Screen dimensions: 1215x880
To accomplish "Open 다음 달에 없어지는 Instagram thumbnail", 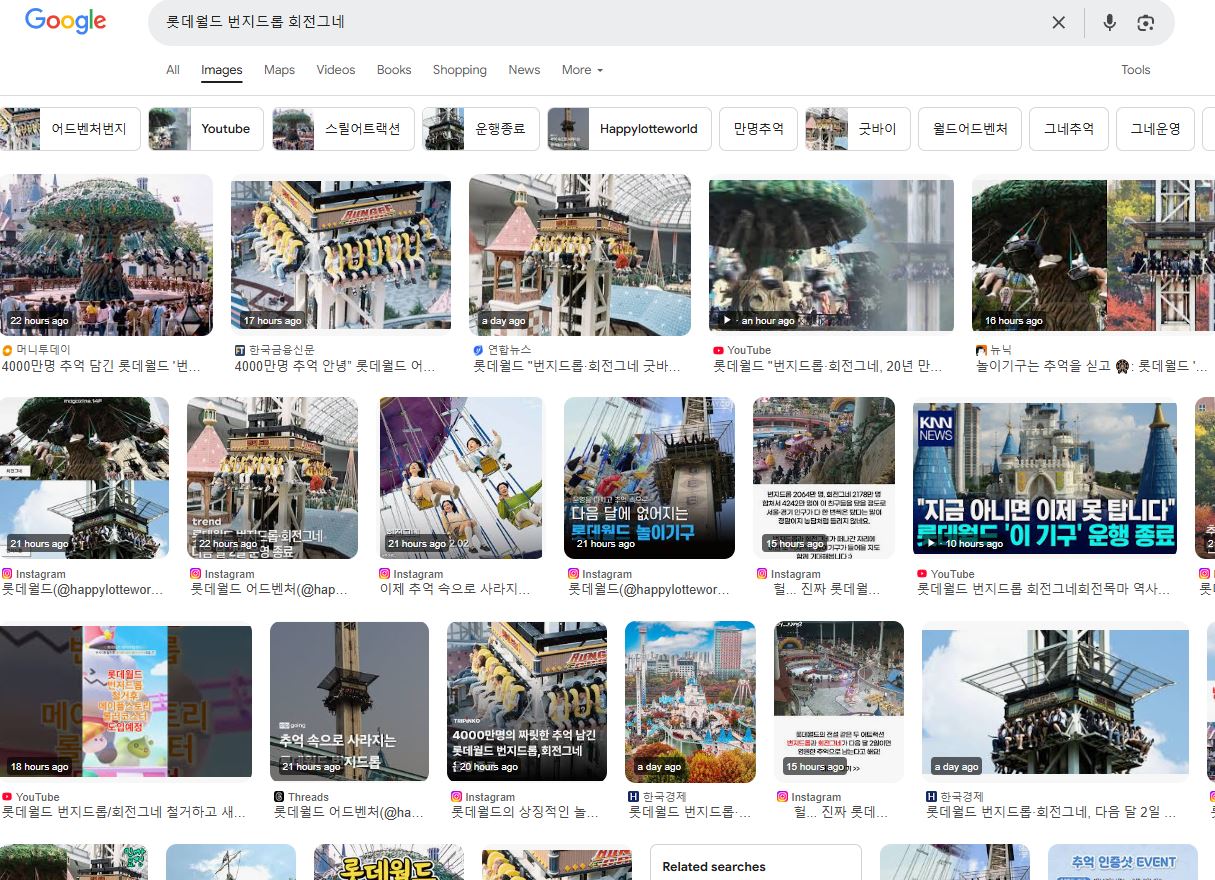I will 649,478.
